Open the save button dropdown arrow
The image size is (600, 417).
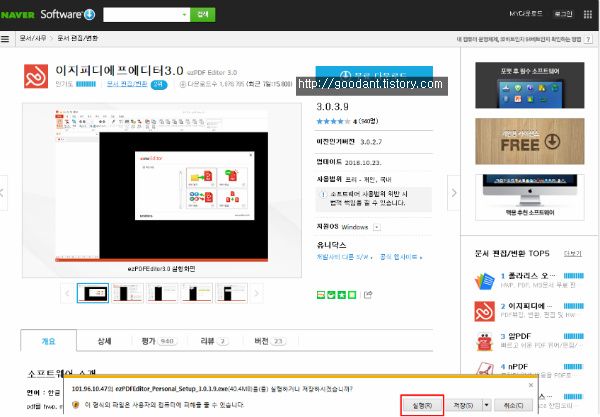point(486,405)
